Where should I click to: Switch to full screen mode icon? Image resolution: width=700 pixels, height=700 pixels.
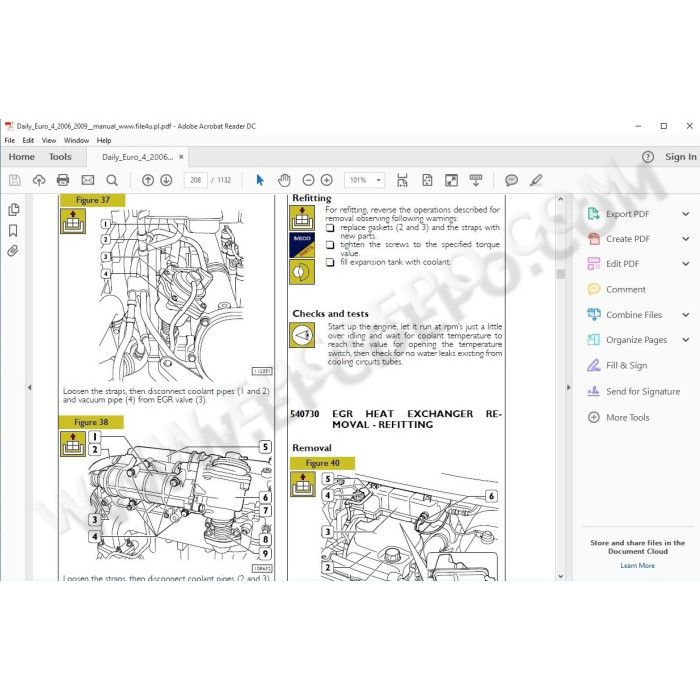click(x=451, y=180)
